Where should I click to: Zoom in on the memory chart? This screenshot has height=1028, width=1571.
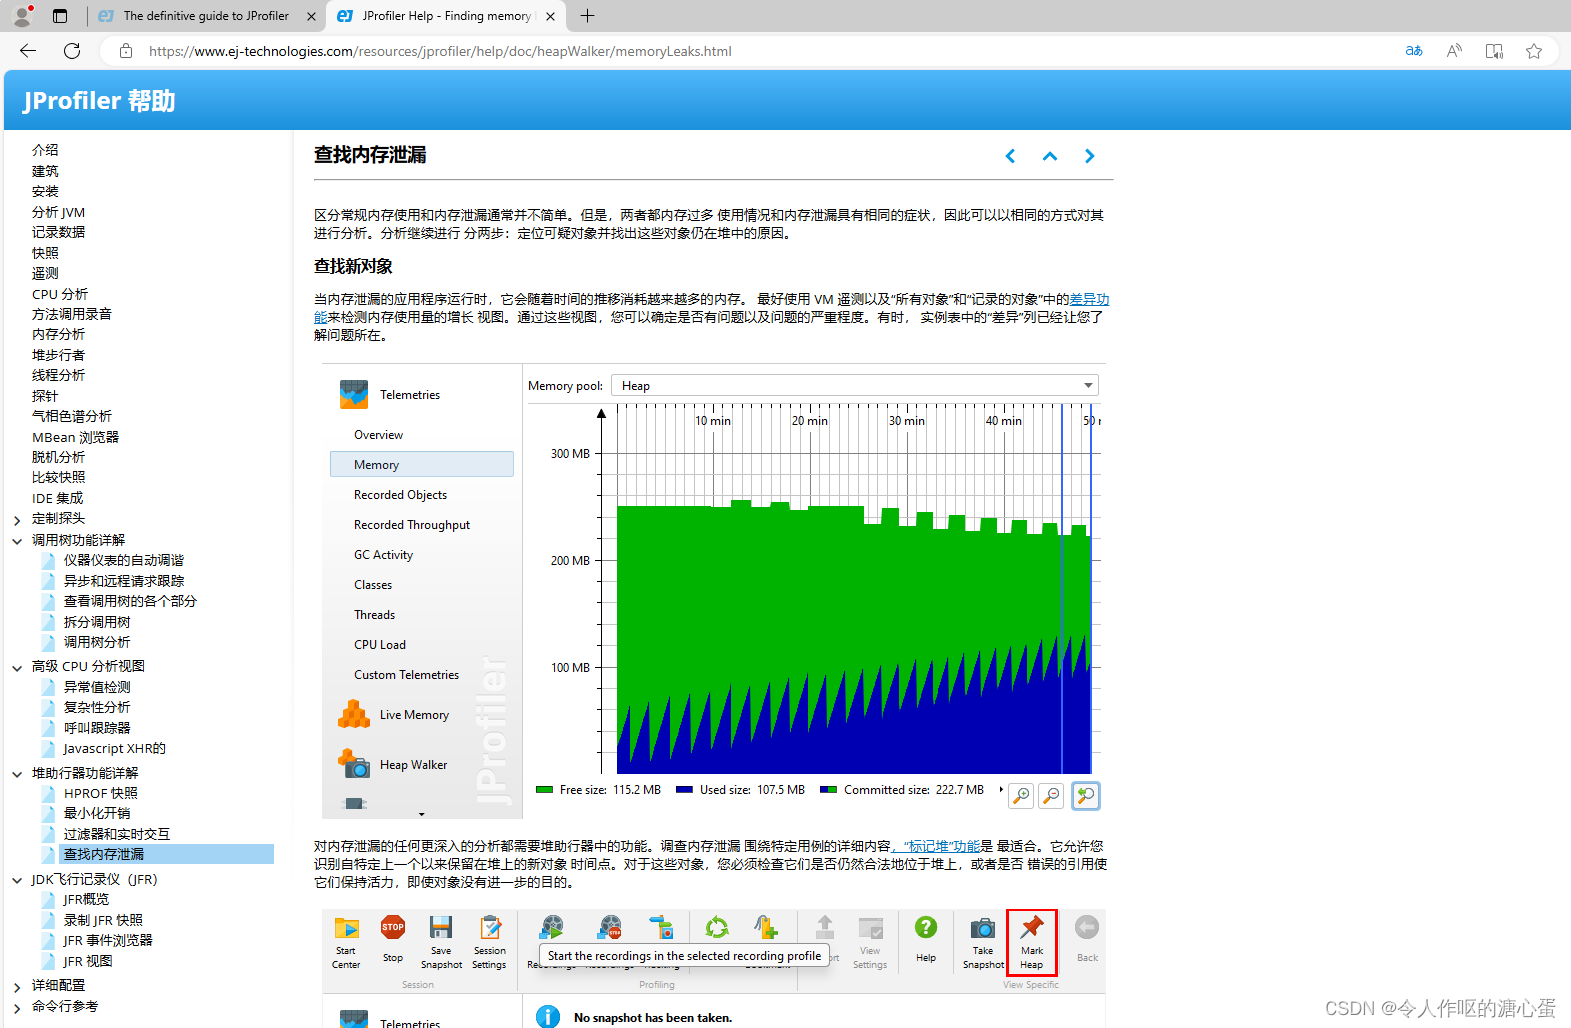point(1021,795)
